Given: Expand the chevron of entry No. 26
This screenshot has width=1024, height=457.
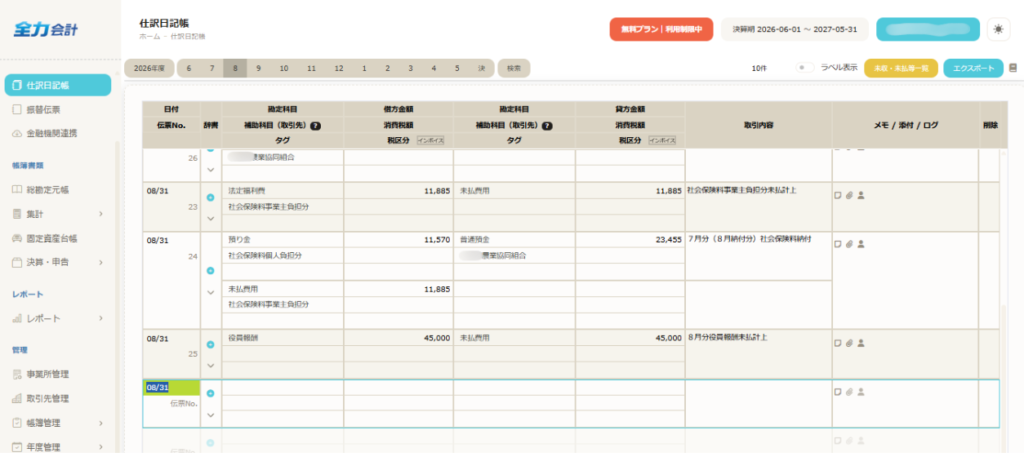Looking at the screenshot, I should pyautogui.click(x=210, y=170).
